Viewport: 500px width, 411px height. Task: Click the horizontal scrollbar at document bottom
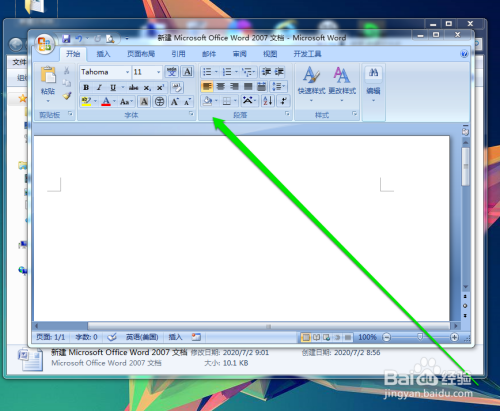[x=268, y=326]
